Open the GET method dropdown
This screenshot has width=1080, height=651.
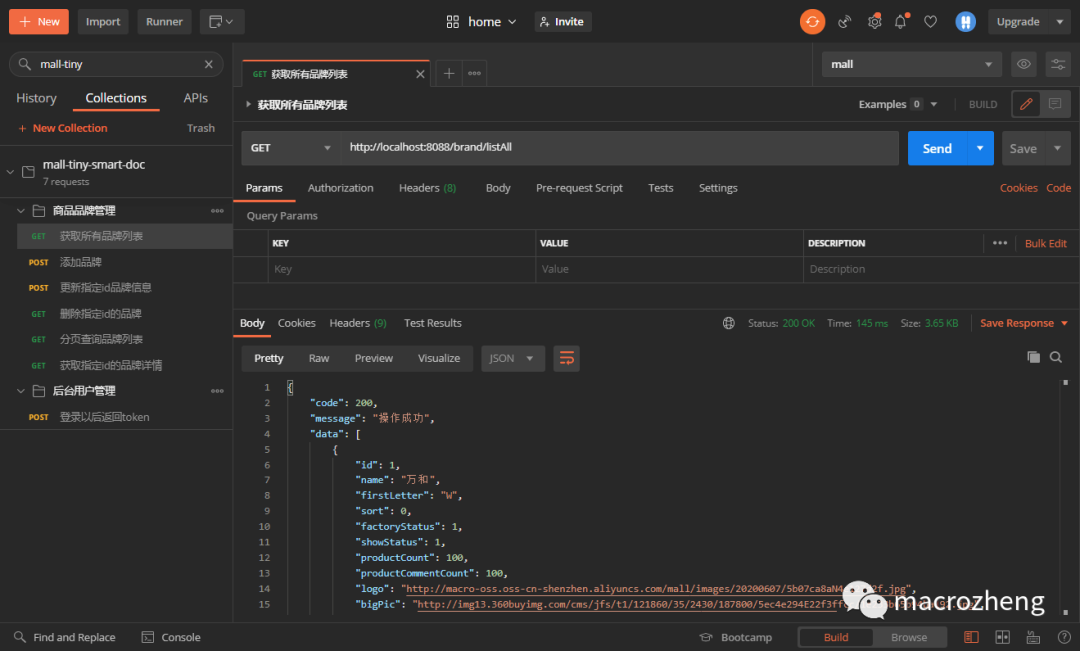(x=291, y=148)
